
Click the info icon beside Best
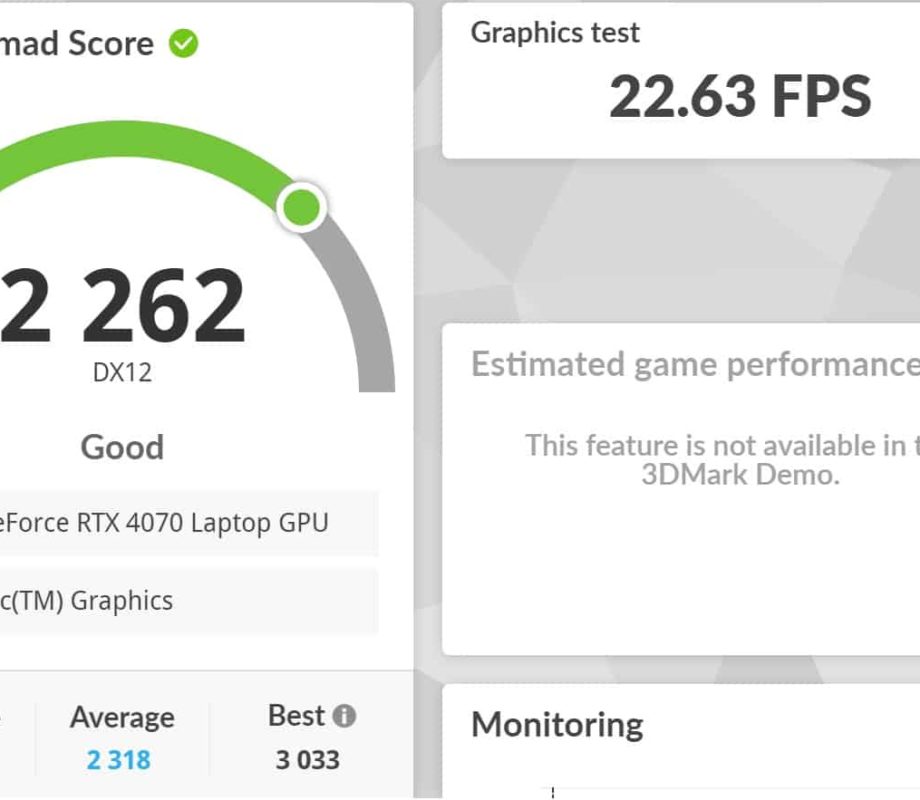[344, 716]
